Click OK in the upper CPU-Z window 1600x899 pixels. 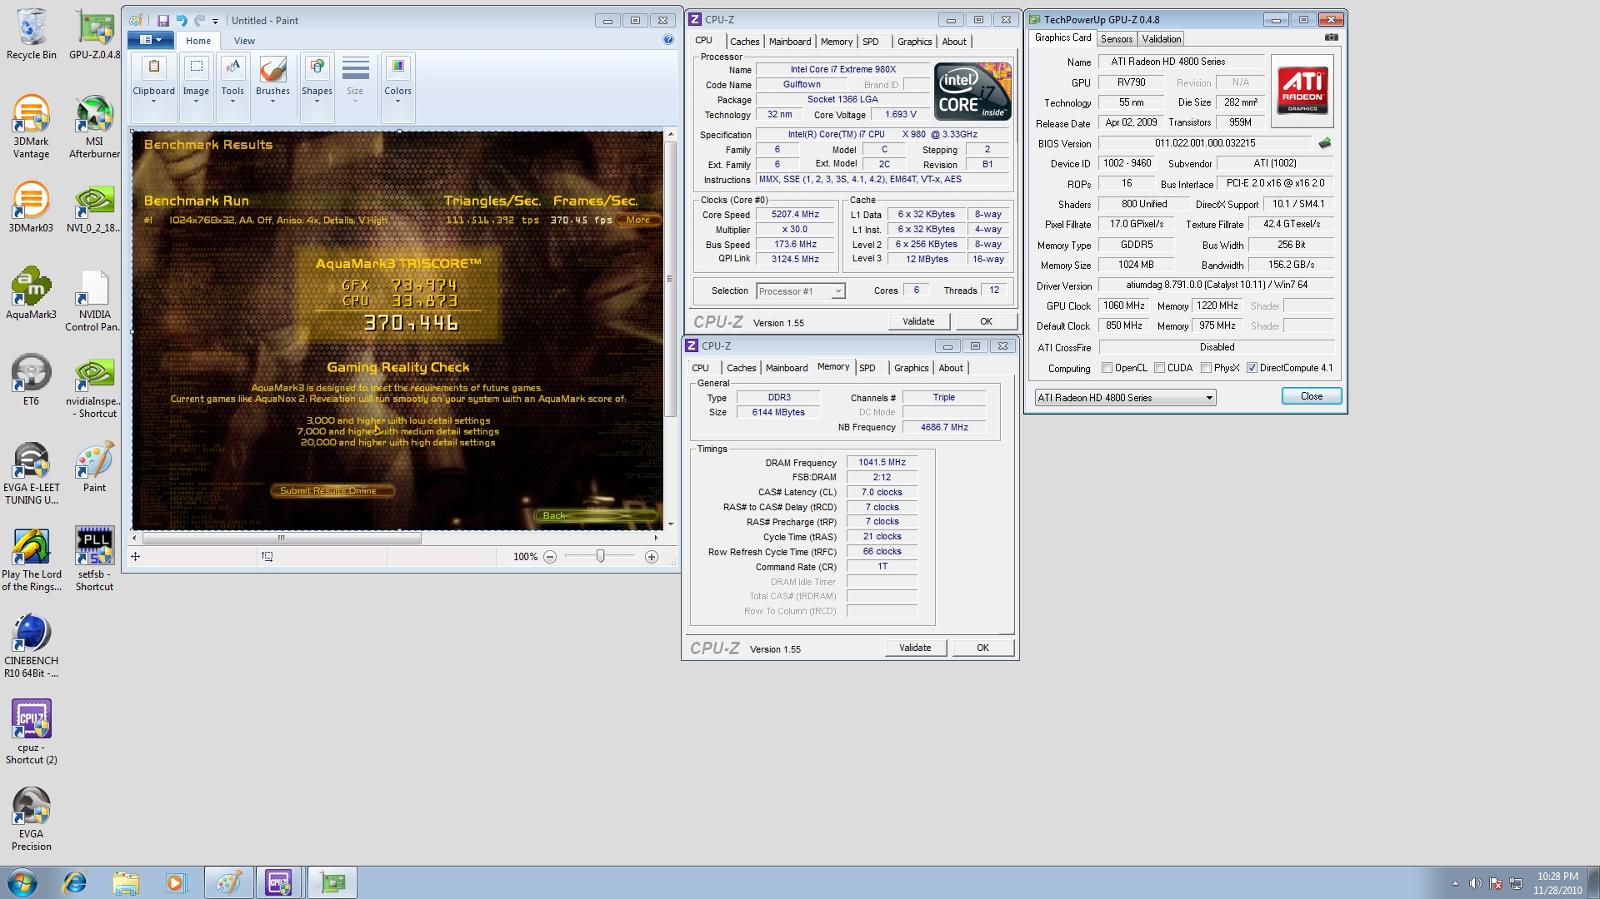point(986,322)
